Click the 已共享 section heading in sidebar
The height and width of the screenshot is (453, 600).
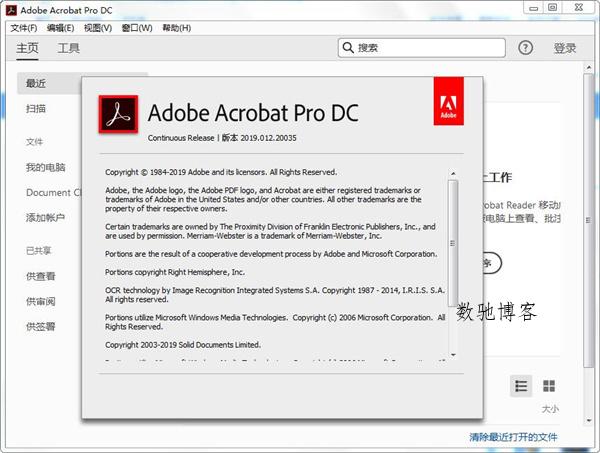coord(39,251)
